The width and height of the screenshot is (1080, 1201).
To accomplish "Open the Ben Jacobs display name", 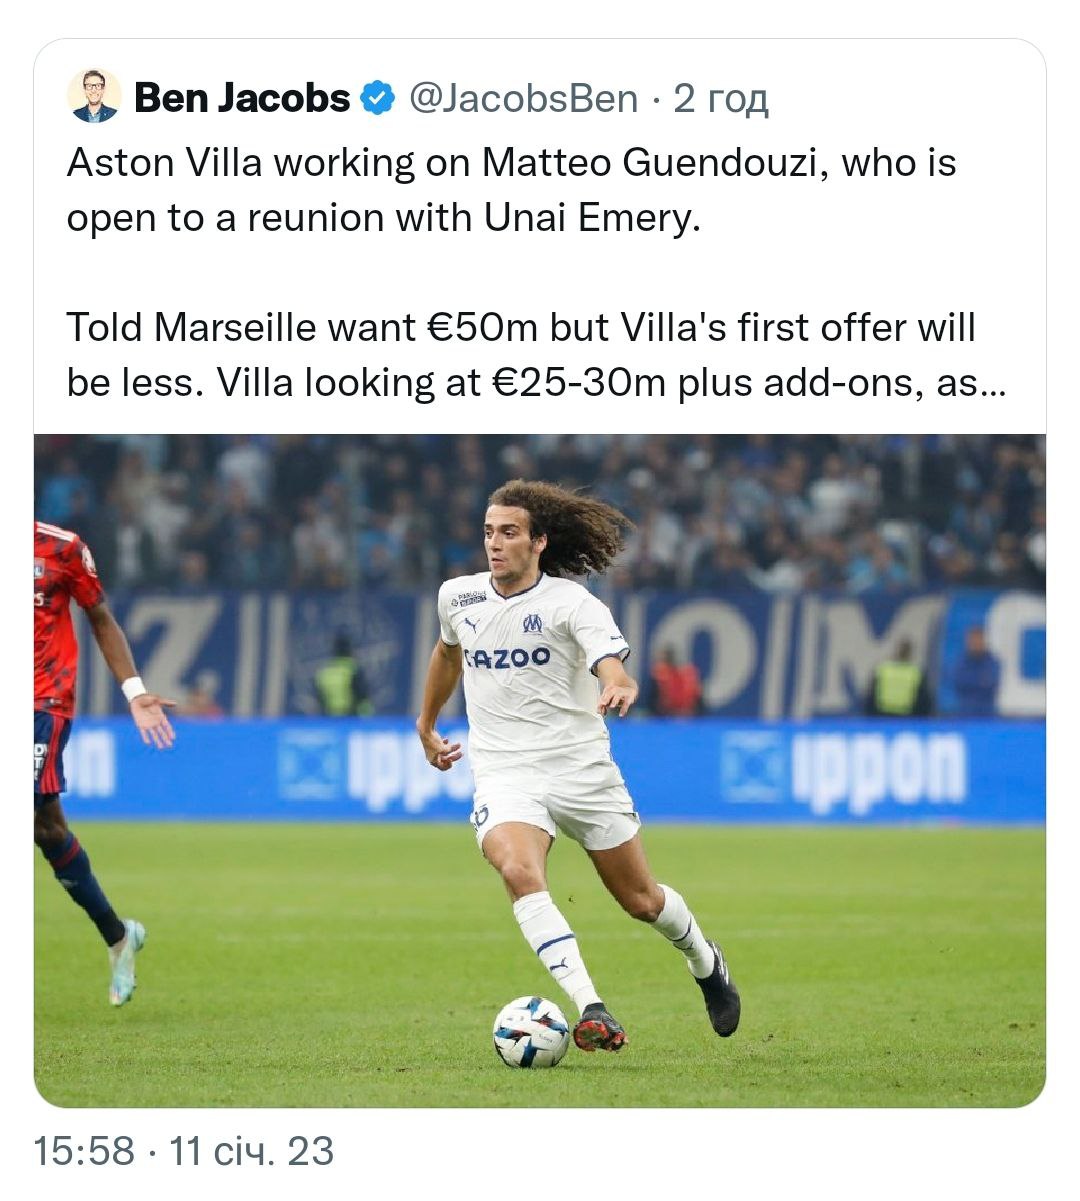I will coord(242,98).
